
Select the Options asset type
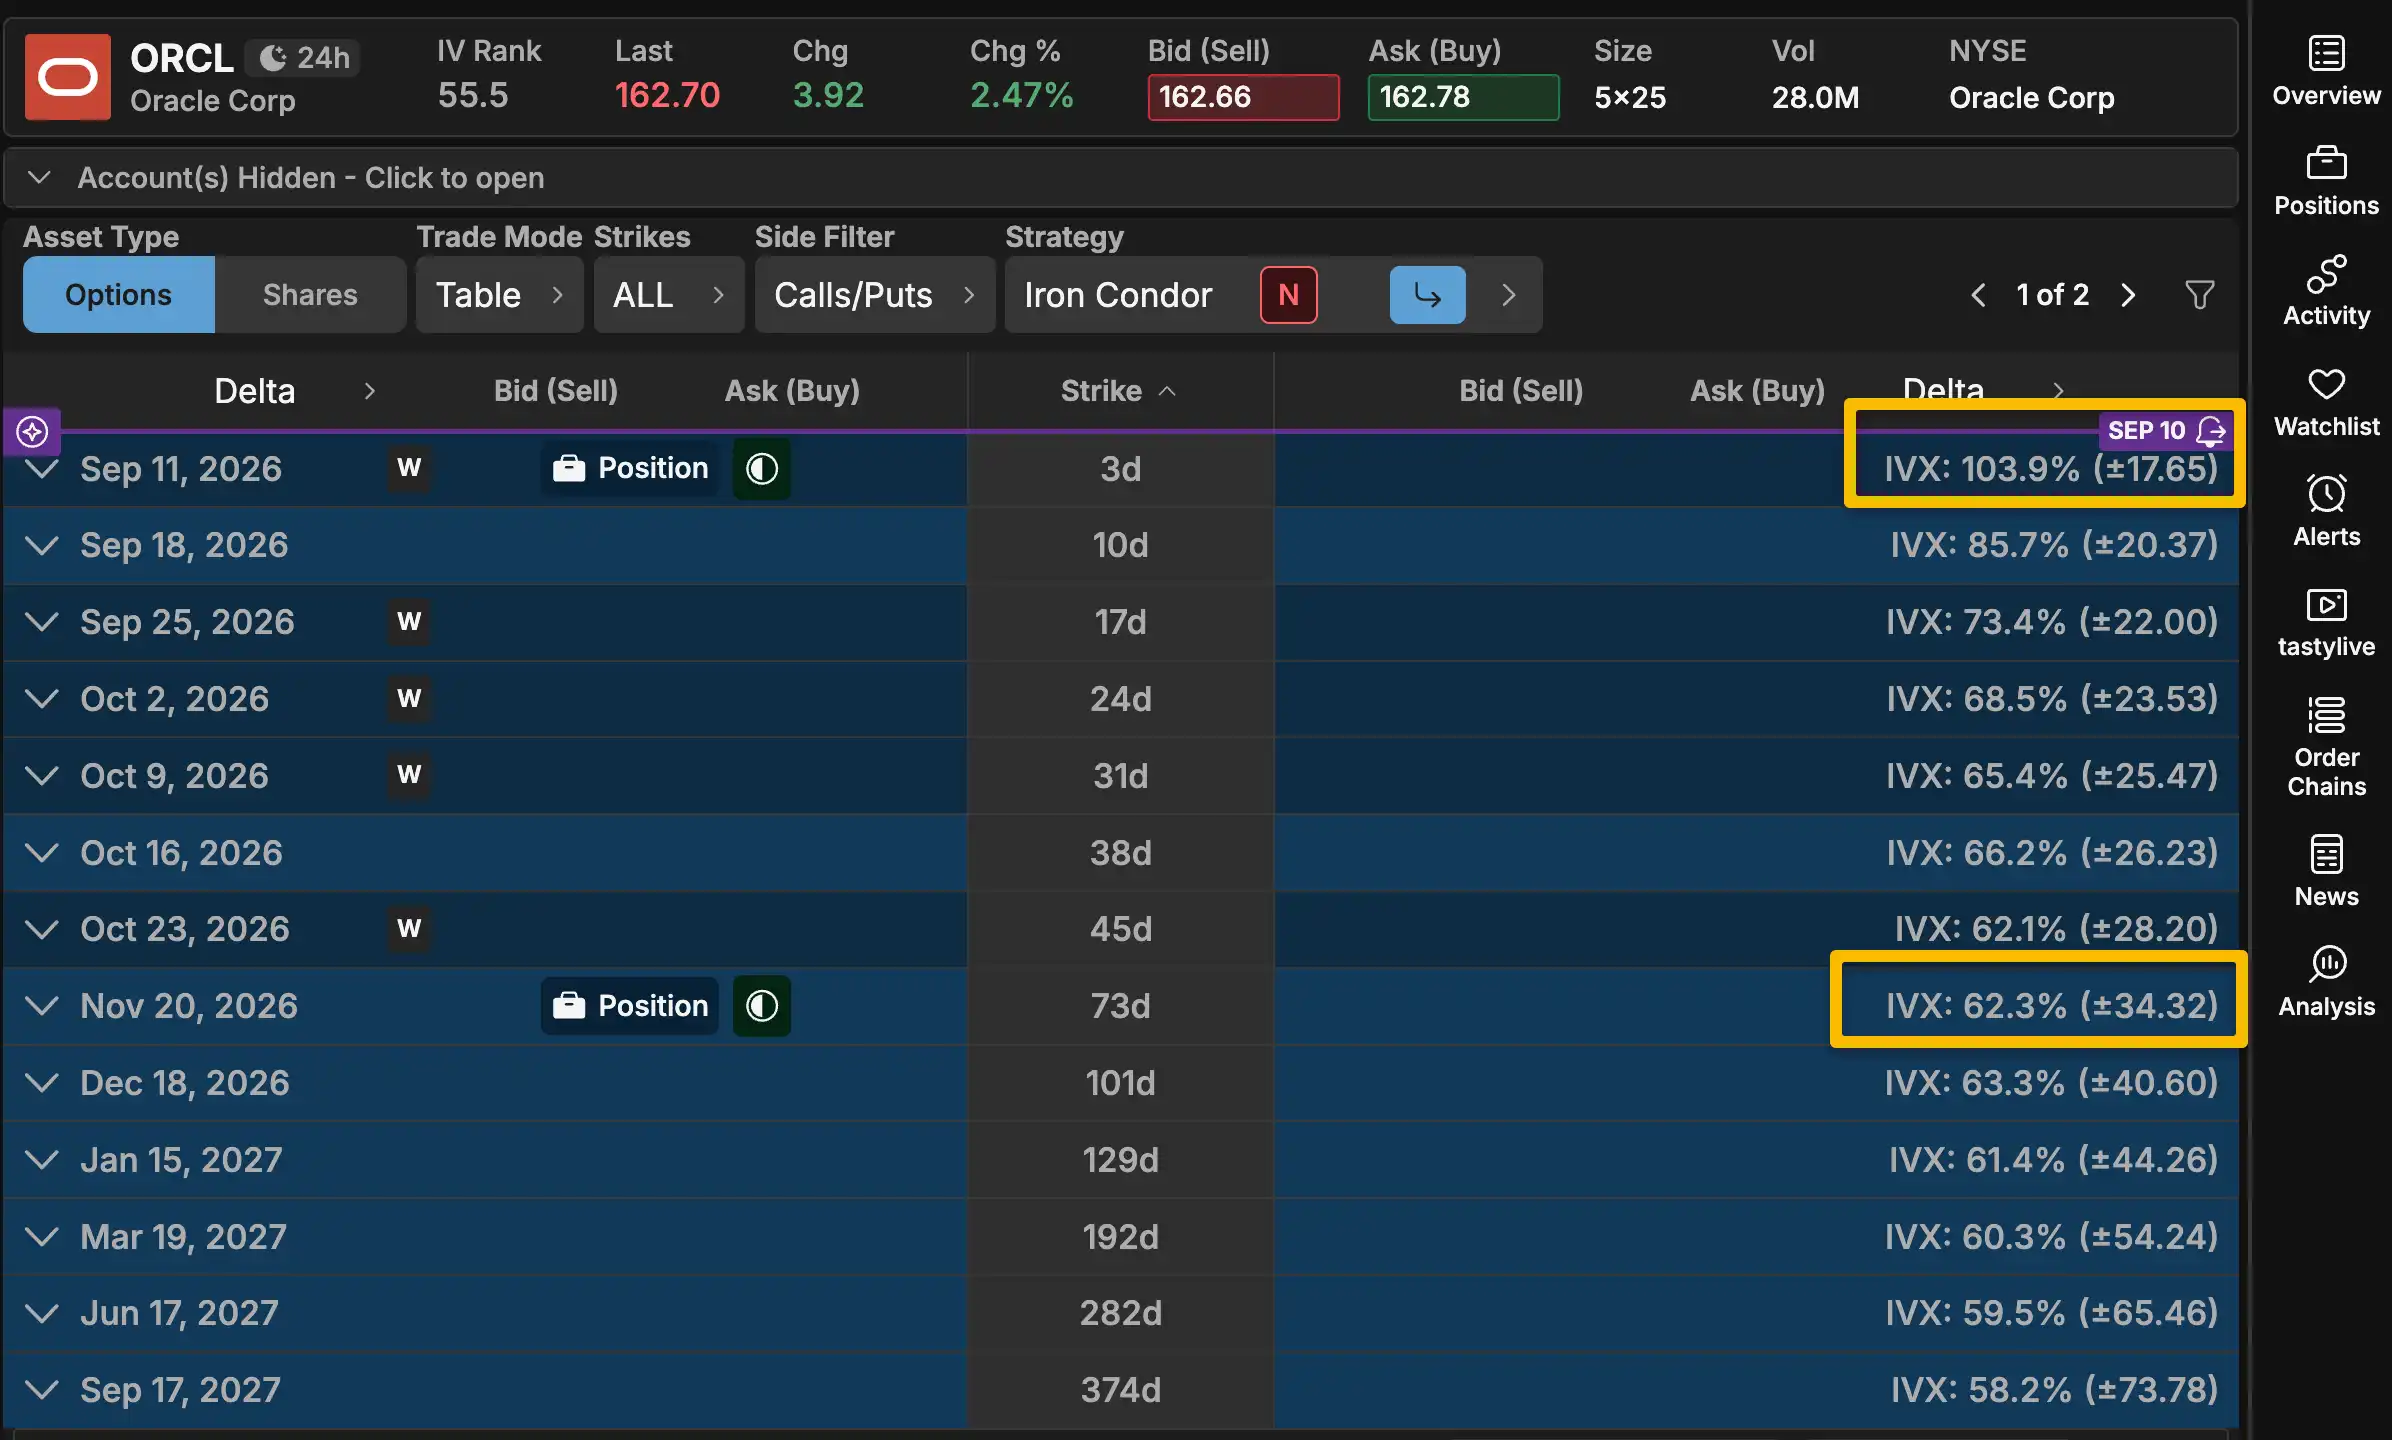click(x=119, y=295)
